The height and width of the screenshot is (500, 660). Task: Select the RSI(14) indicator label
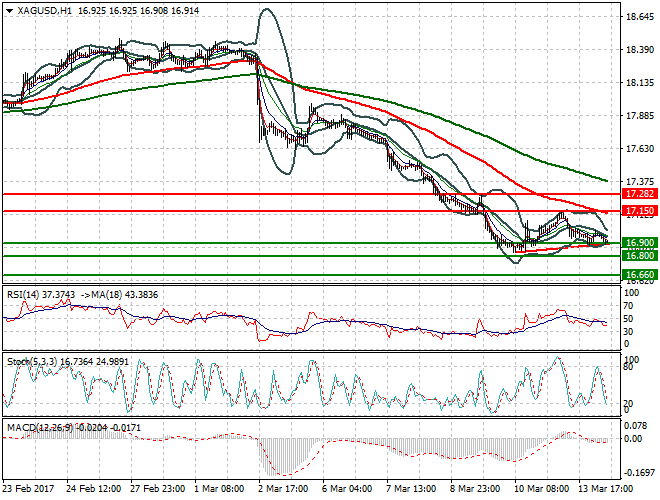pyautogui.click(x=23, y=295)
